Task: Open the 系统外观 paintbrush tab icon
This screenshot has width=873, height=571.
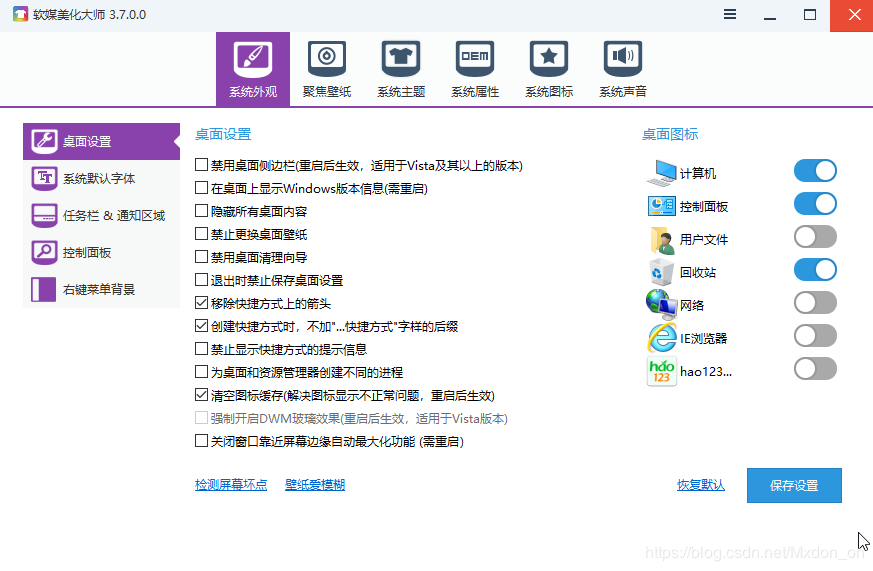Action: (253, 59)
